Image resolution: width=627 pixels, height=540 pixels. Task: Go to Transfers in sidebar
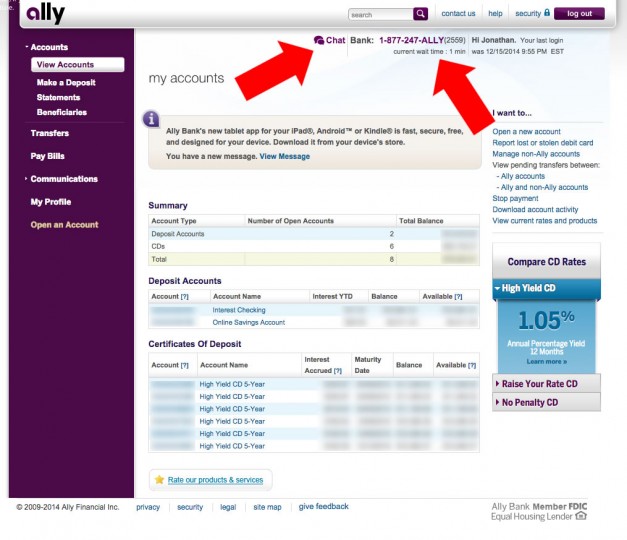pos(50,133)
